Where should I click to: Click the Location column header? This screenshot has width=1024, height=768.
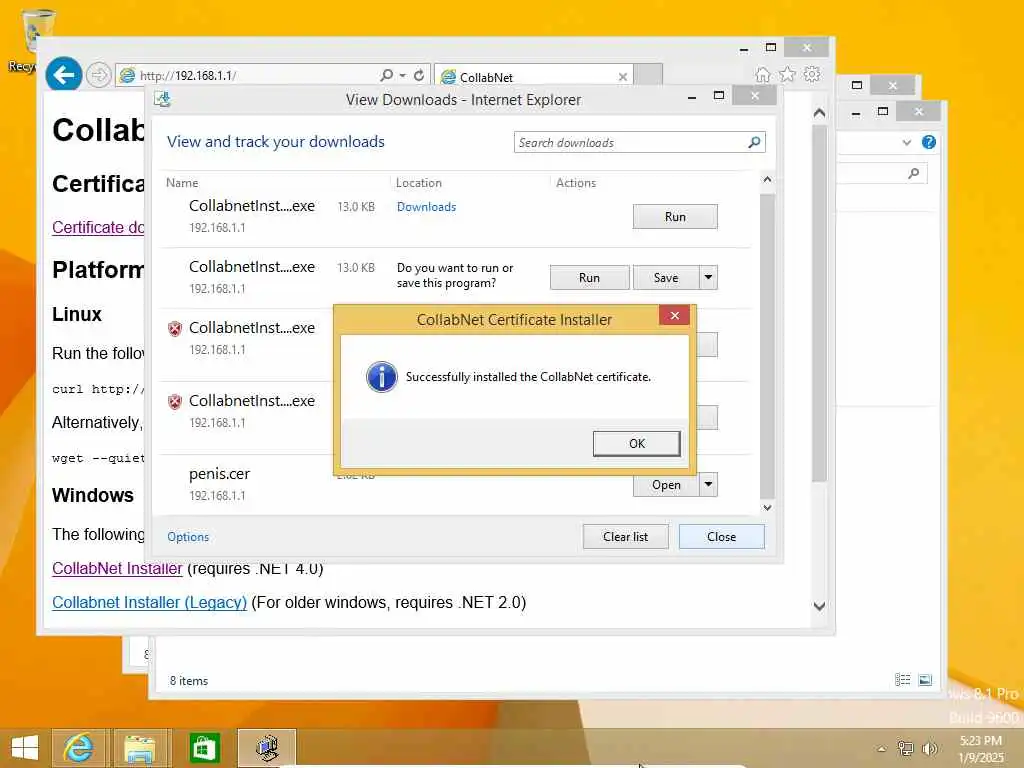click(x=419, y=183)
